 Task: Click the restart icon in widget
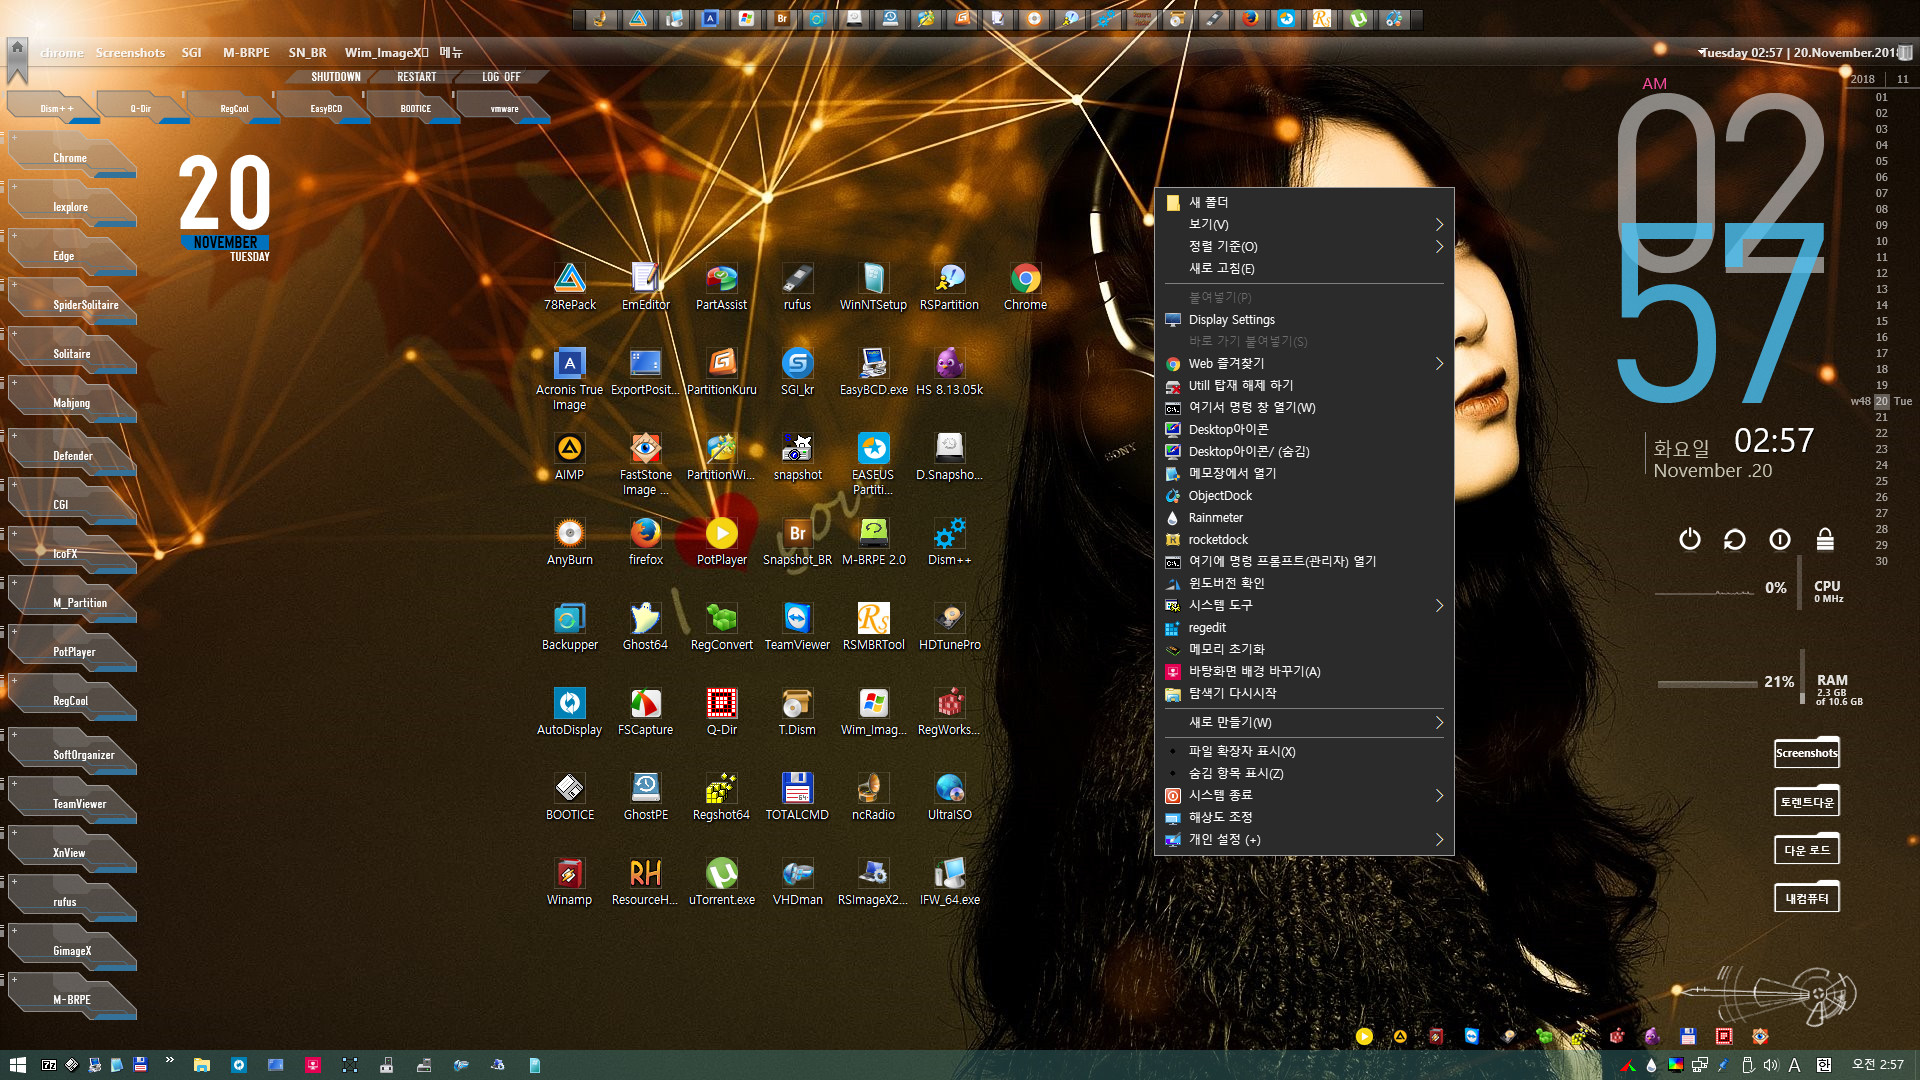coord(1735,540)
